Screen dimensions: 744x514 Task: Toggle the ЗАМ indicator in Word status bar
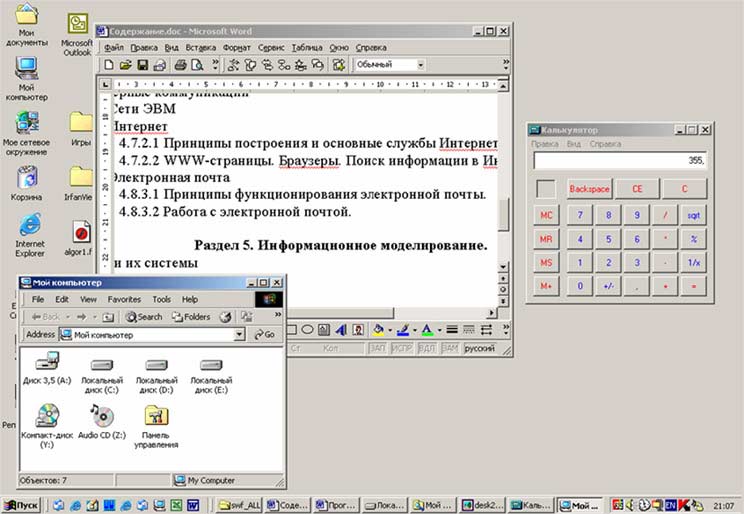pyautogui.click(x=450, y=348)
